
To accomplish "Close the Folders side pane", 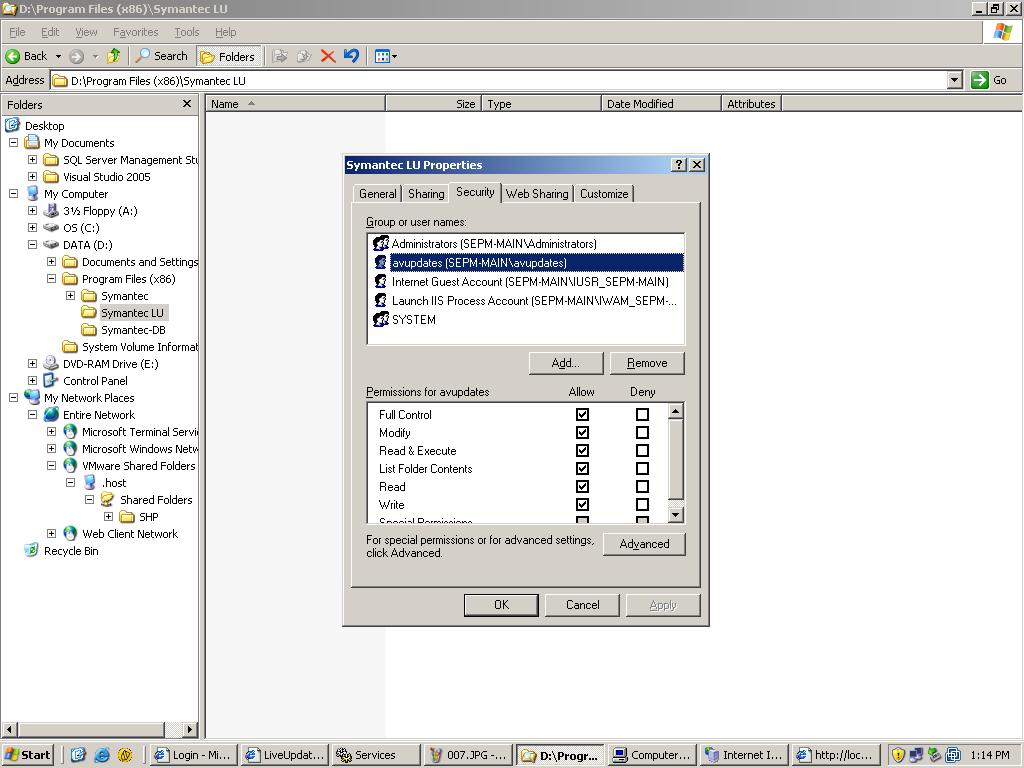I will coord(186,104).
